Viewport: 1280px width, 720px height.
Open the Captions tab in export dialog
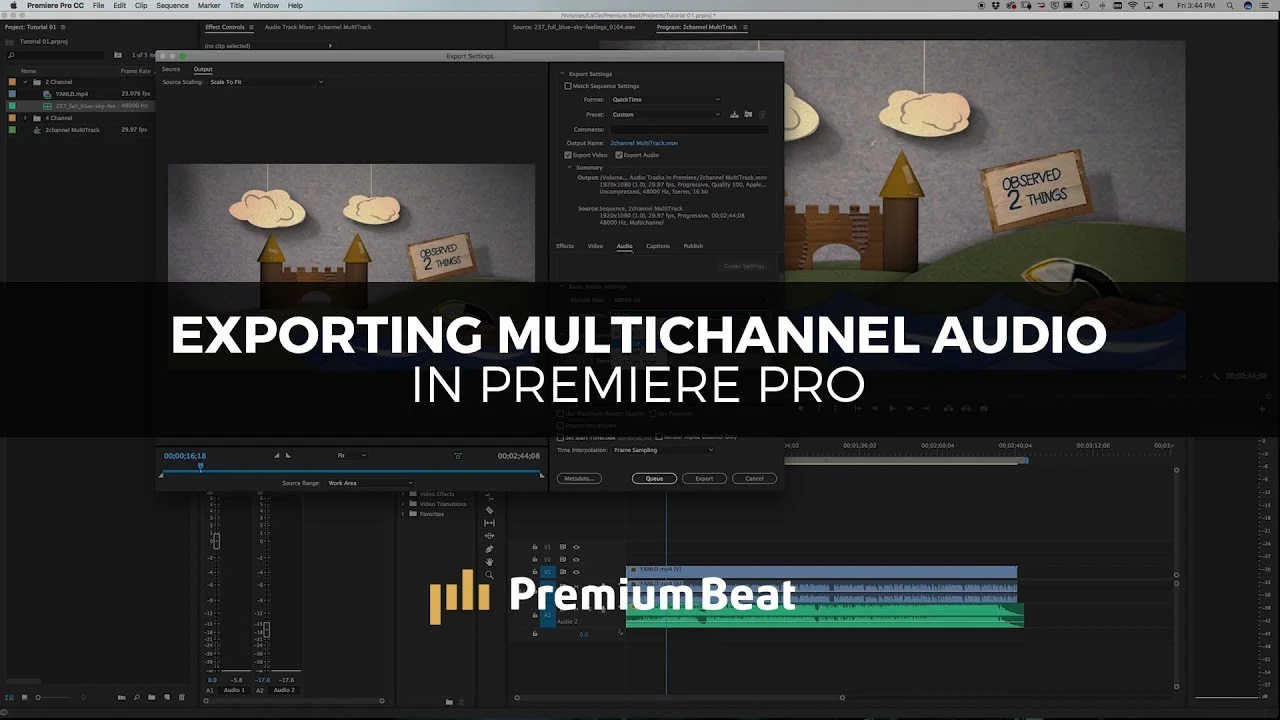[658, 246]
